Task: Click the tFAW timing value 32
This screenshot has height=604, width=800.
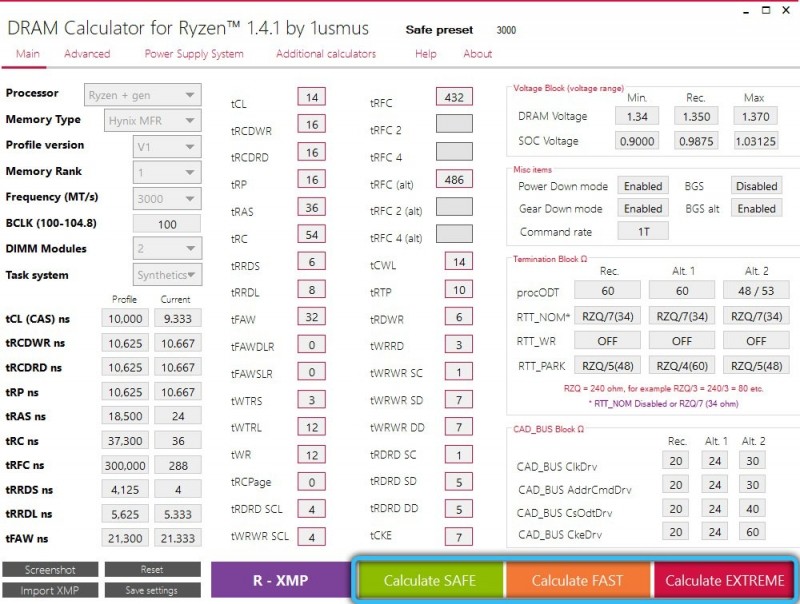Action: 312,317
